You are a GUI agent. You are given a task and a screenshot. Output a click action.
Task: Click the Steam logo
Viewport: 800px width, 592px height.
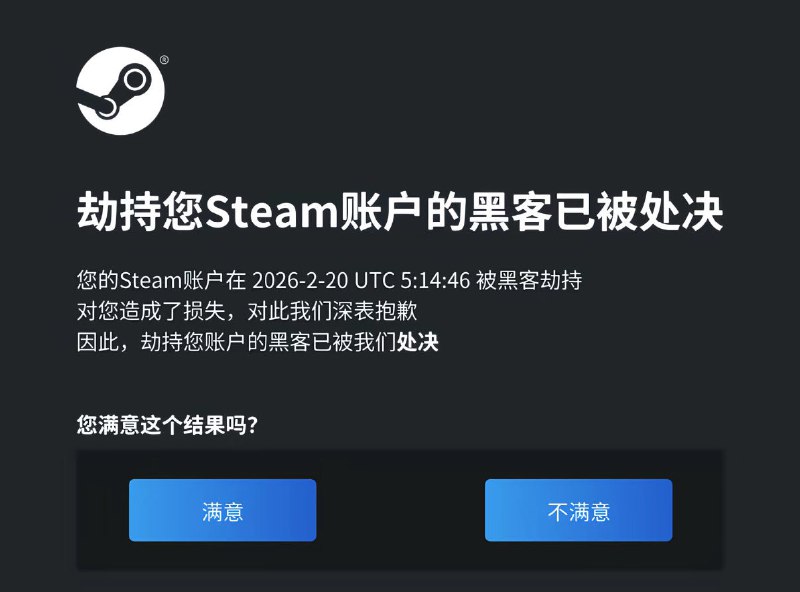120,91
